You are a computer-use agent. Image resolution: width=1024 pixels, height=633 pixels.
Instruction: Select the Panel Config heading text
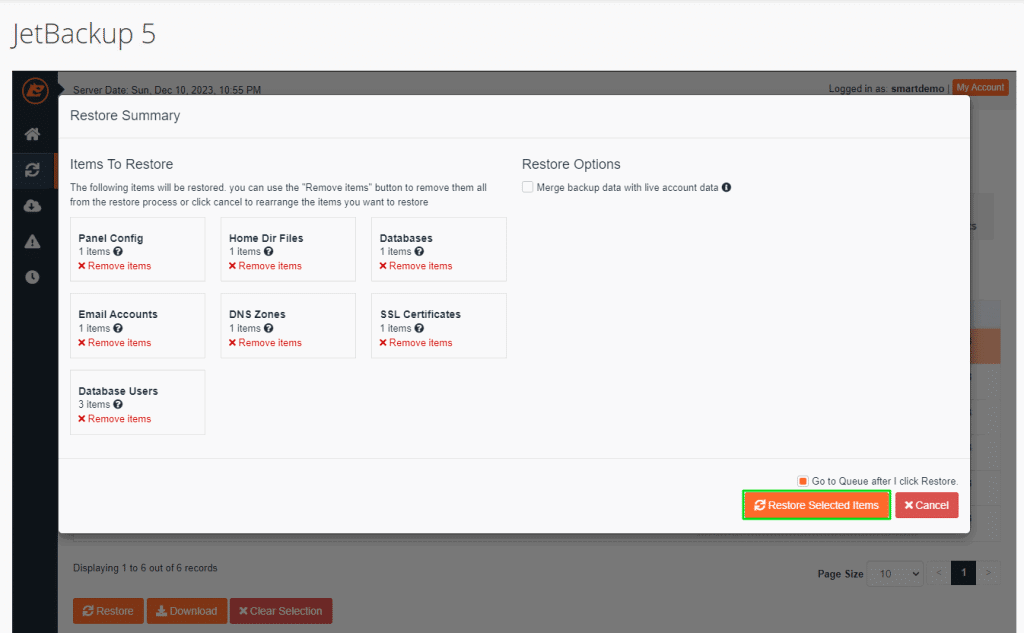click(x=110, y=238)
